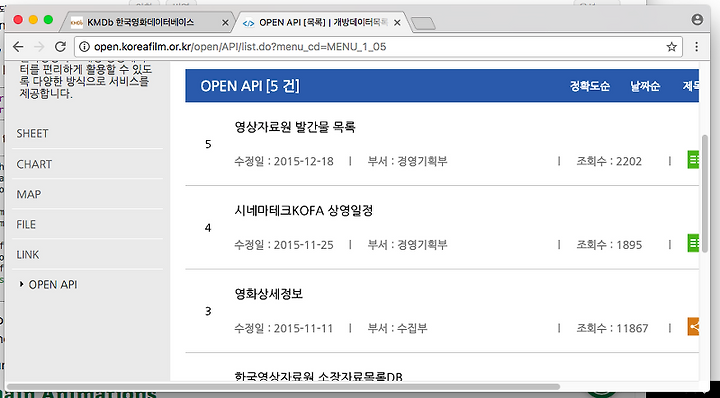Select OPEN API in the sidebar
Viewport: 720px width, 398px height.
point(53,285)
